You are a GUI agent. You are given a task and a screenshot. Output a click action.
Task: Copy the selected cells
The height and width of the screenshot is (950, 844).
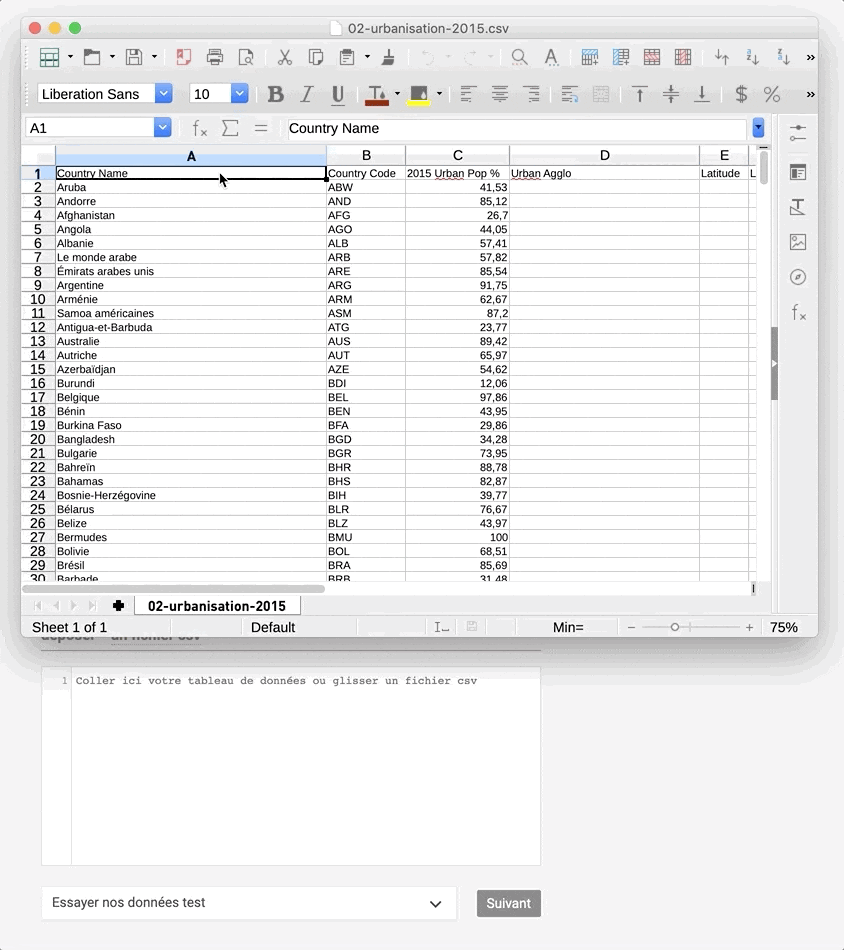pyautogui.click(x=316, y=58)
